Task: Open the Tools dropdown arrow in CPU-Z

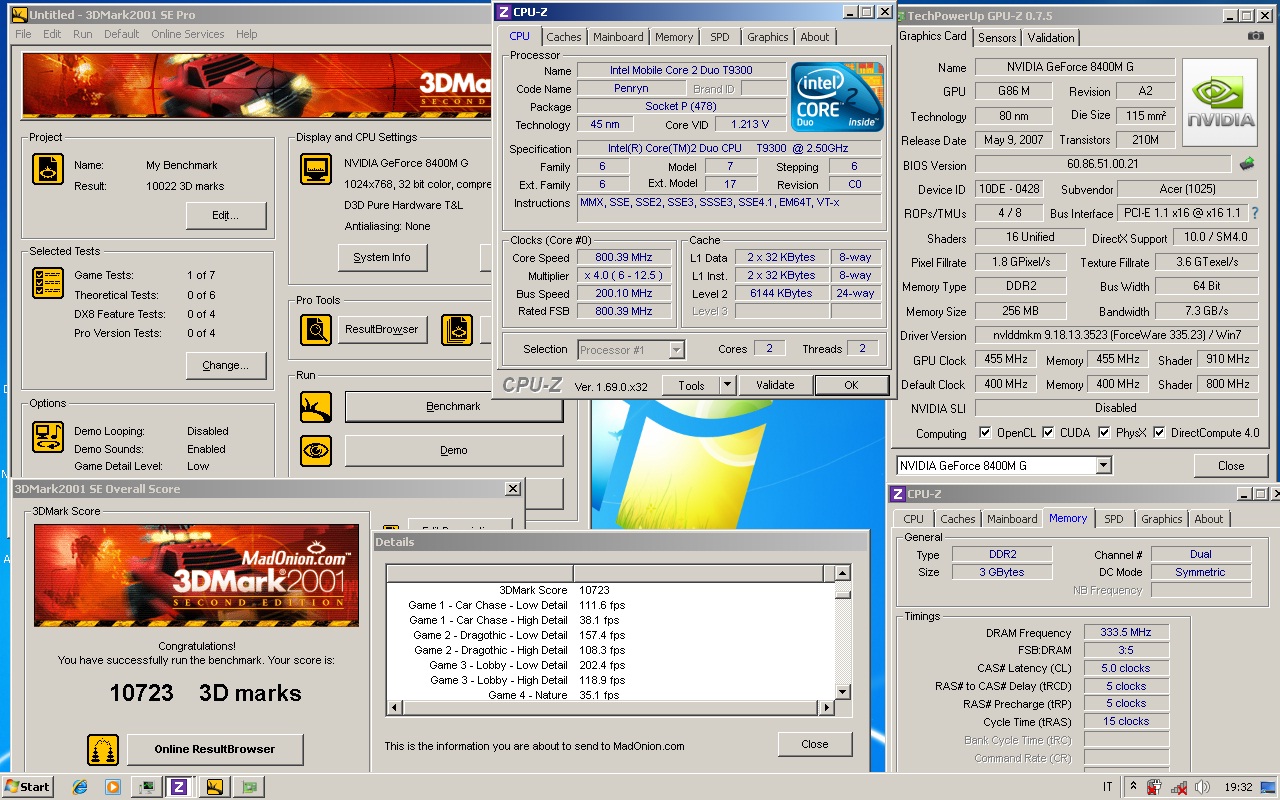Action: pyautogui.click(x=727, y=385)
